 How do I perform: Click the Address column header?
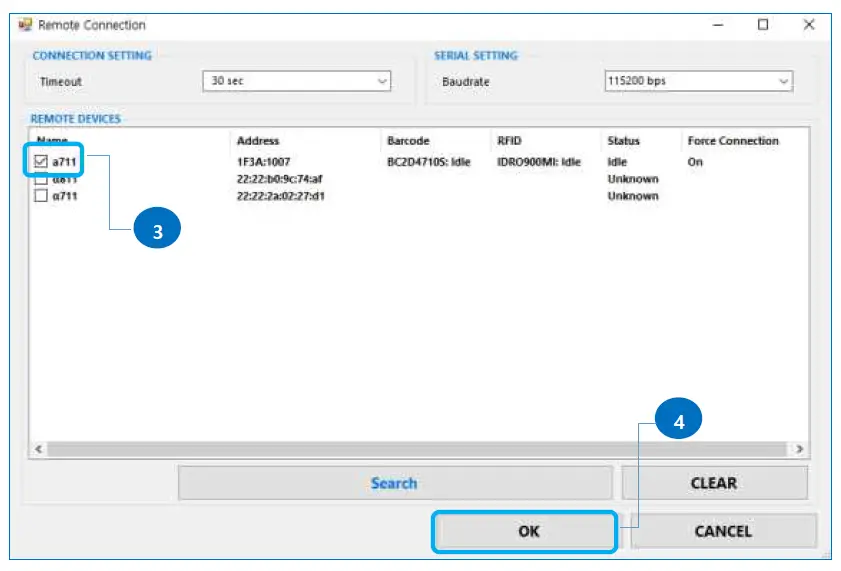tap(258, 141)
